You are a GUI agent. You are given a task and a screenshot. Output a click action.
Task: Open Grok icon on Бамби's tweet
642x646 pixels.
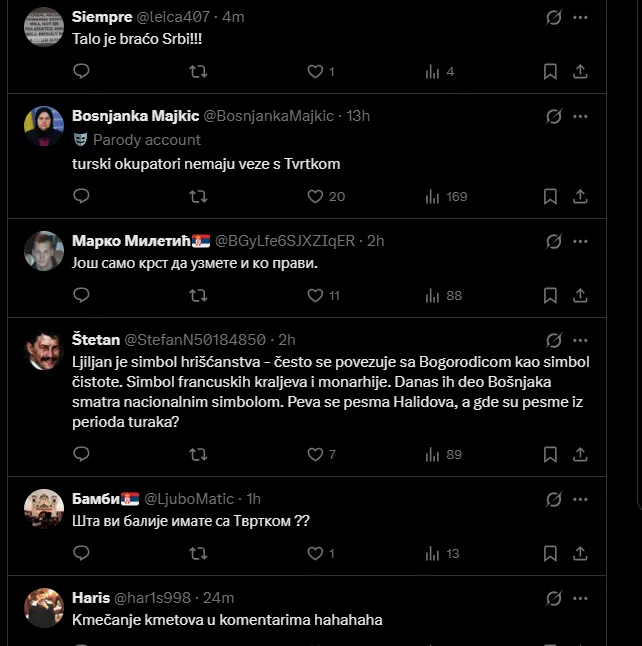coord(553,499)
